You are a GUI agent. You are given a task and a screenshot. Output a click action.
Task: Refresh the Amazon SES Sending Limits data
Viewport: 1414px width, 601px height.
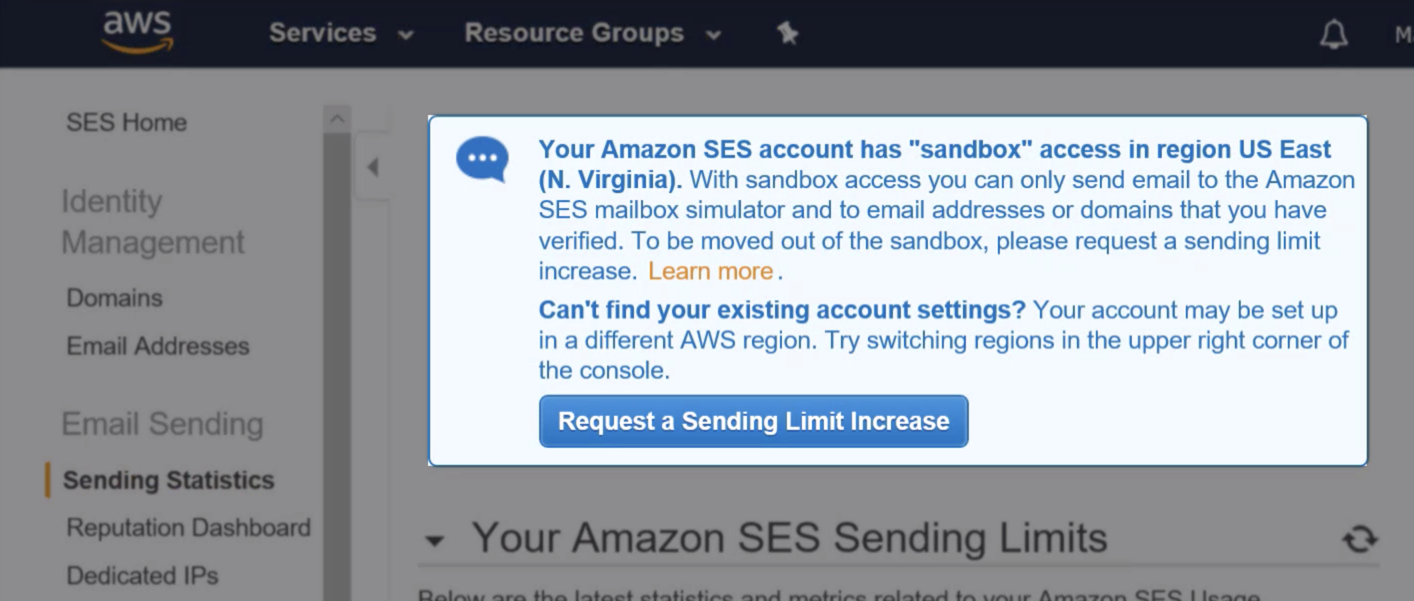tap(1358, 537)
